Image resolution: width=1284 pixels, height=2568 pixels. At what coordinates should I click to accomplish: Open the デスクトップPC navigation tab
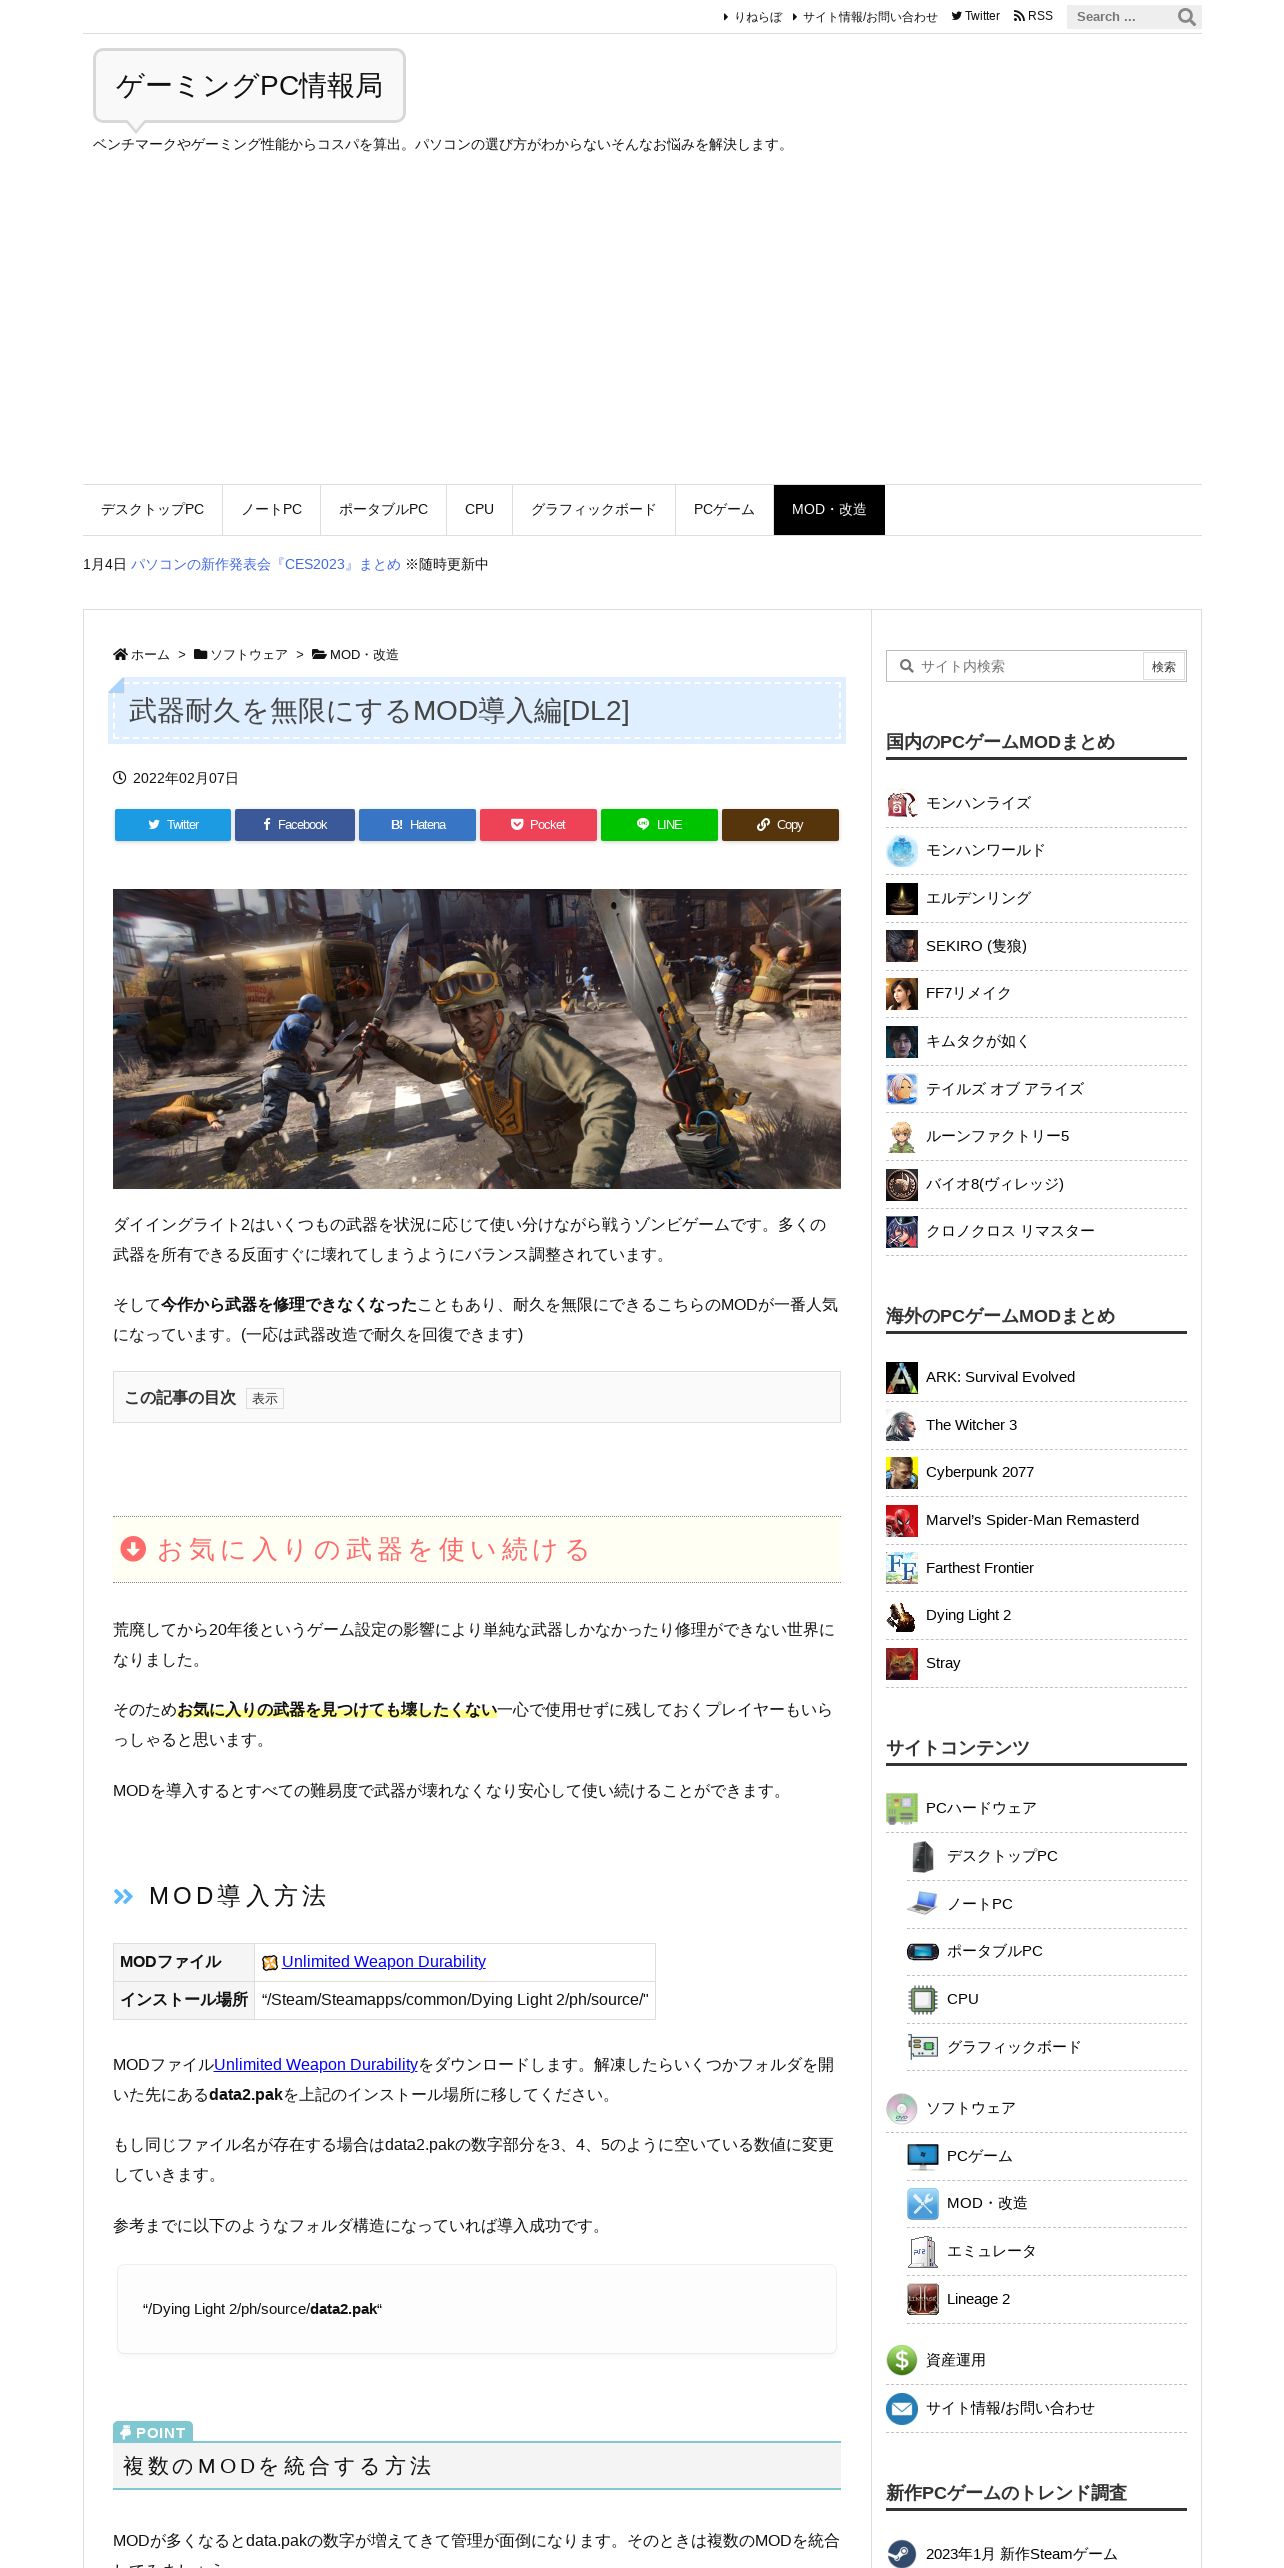coord(152,510)
